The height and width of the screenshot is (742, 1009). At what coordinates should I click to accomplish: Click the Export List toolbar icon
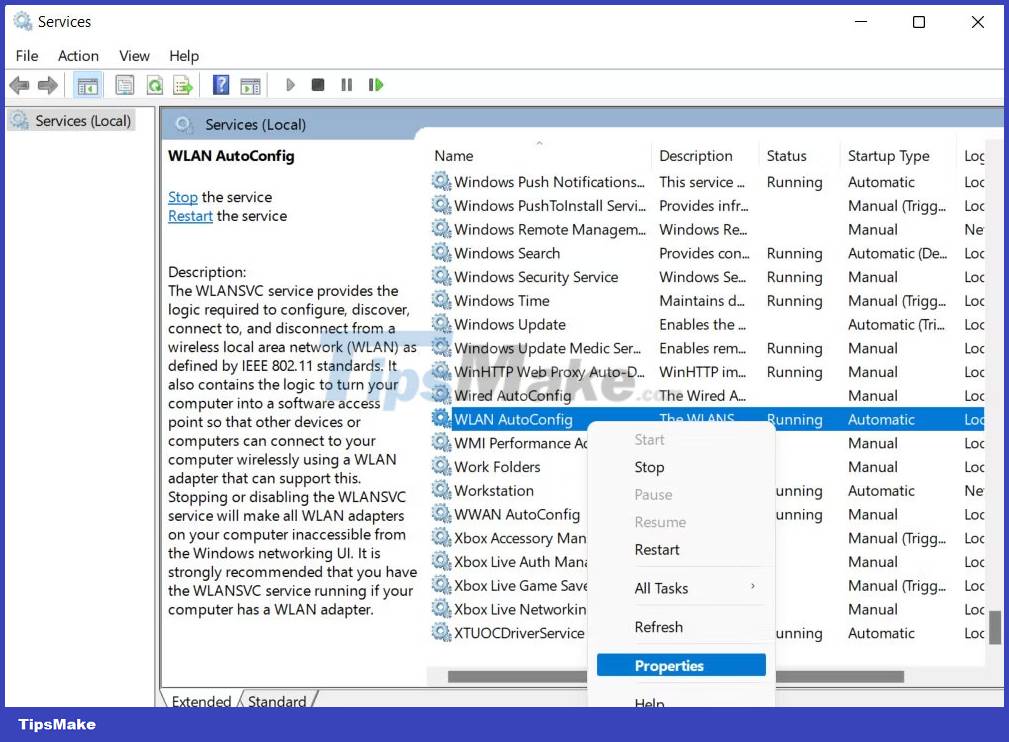point(183,85)
